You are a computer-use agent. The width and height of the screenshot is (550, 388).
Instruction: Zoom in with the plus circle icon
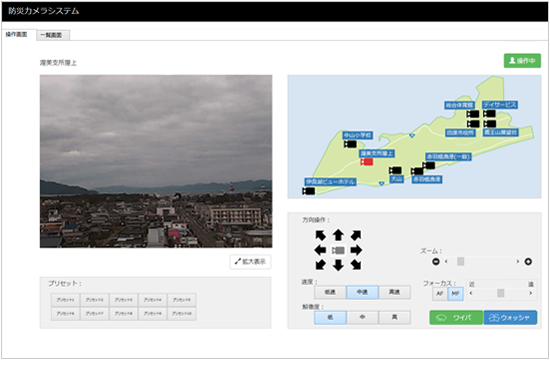click(x=528, y=261)
